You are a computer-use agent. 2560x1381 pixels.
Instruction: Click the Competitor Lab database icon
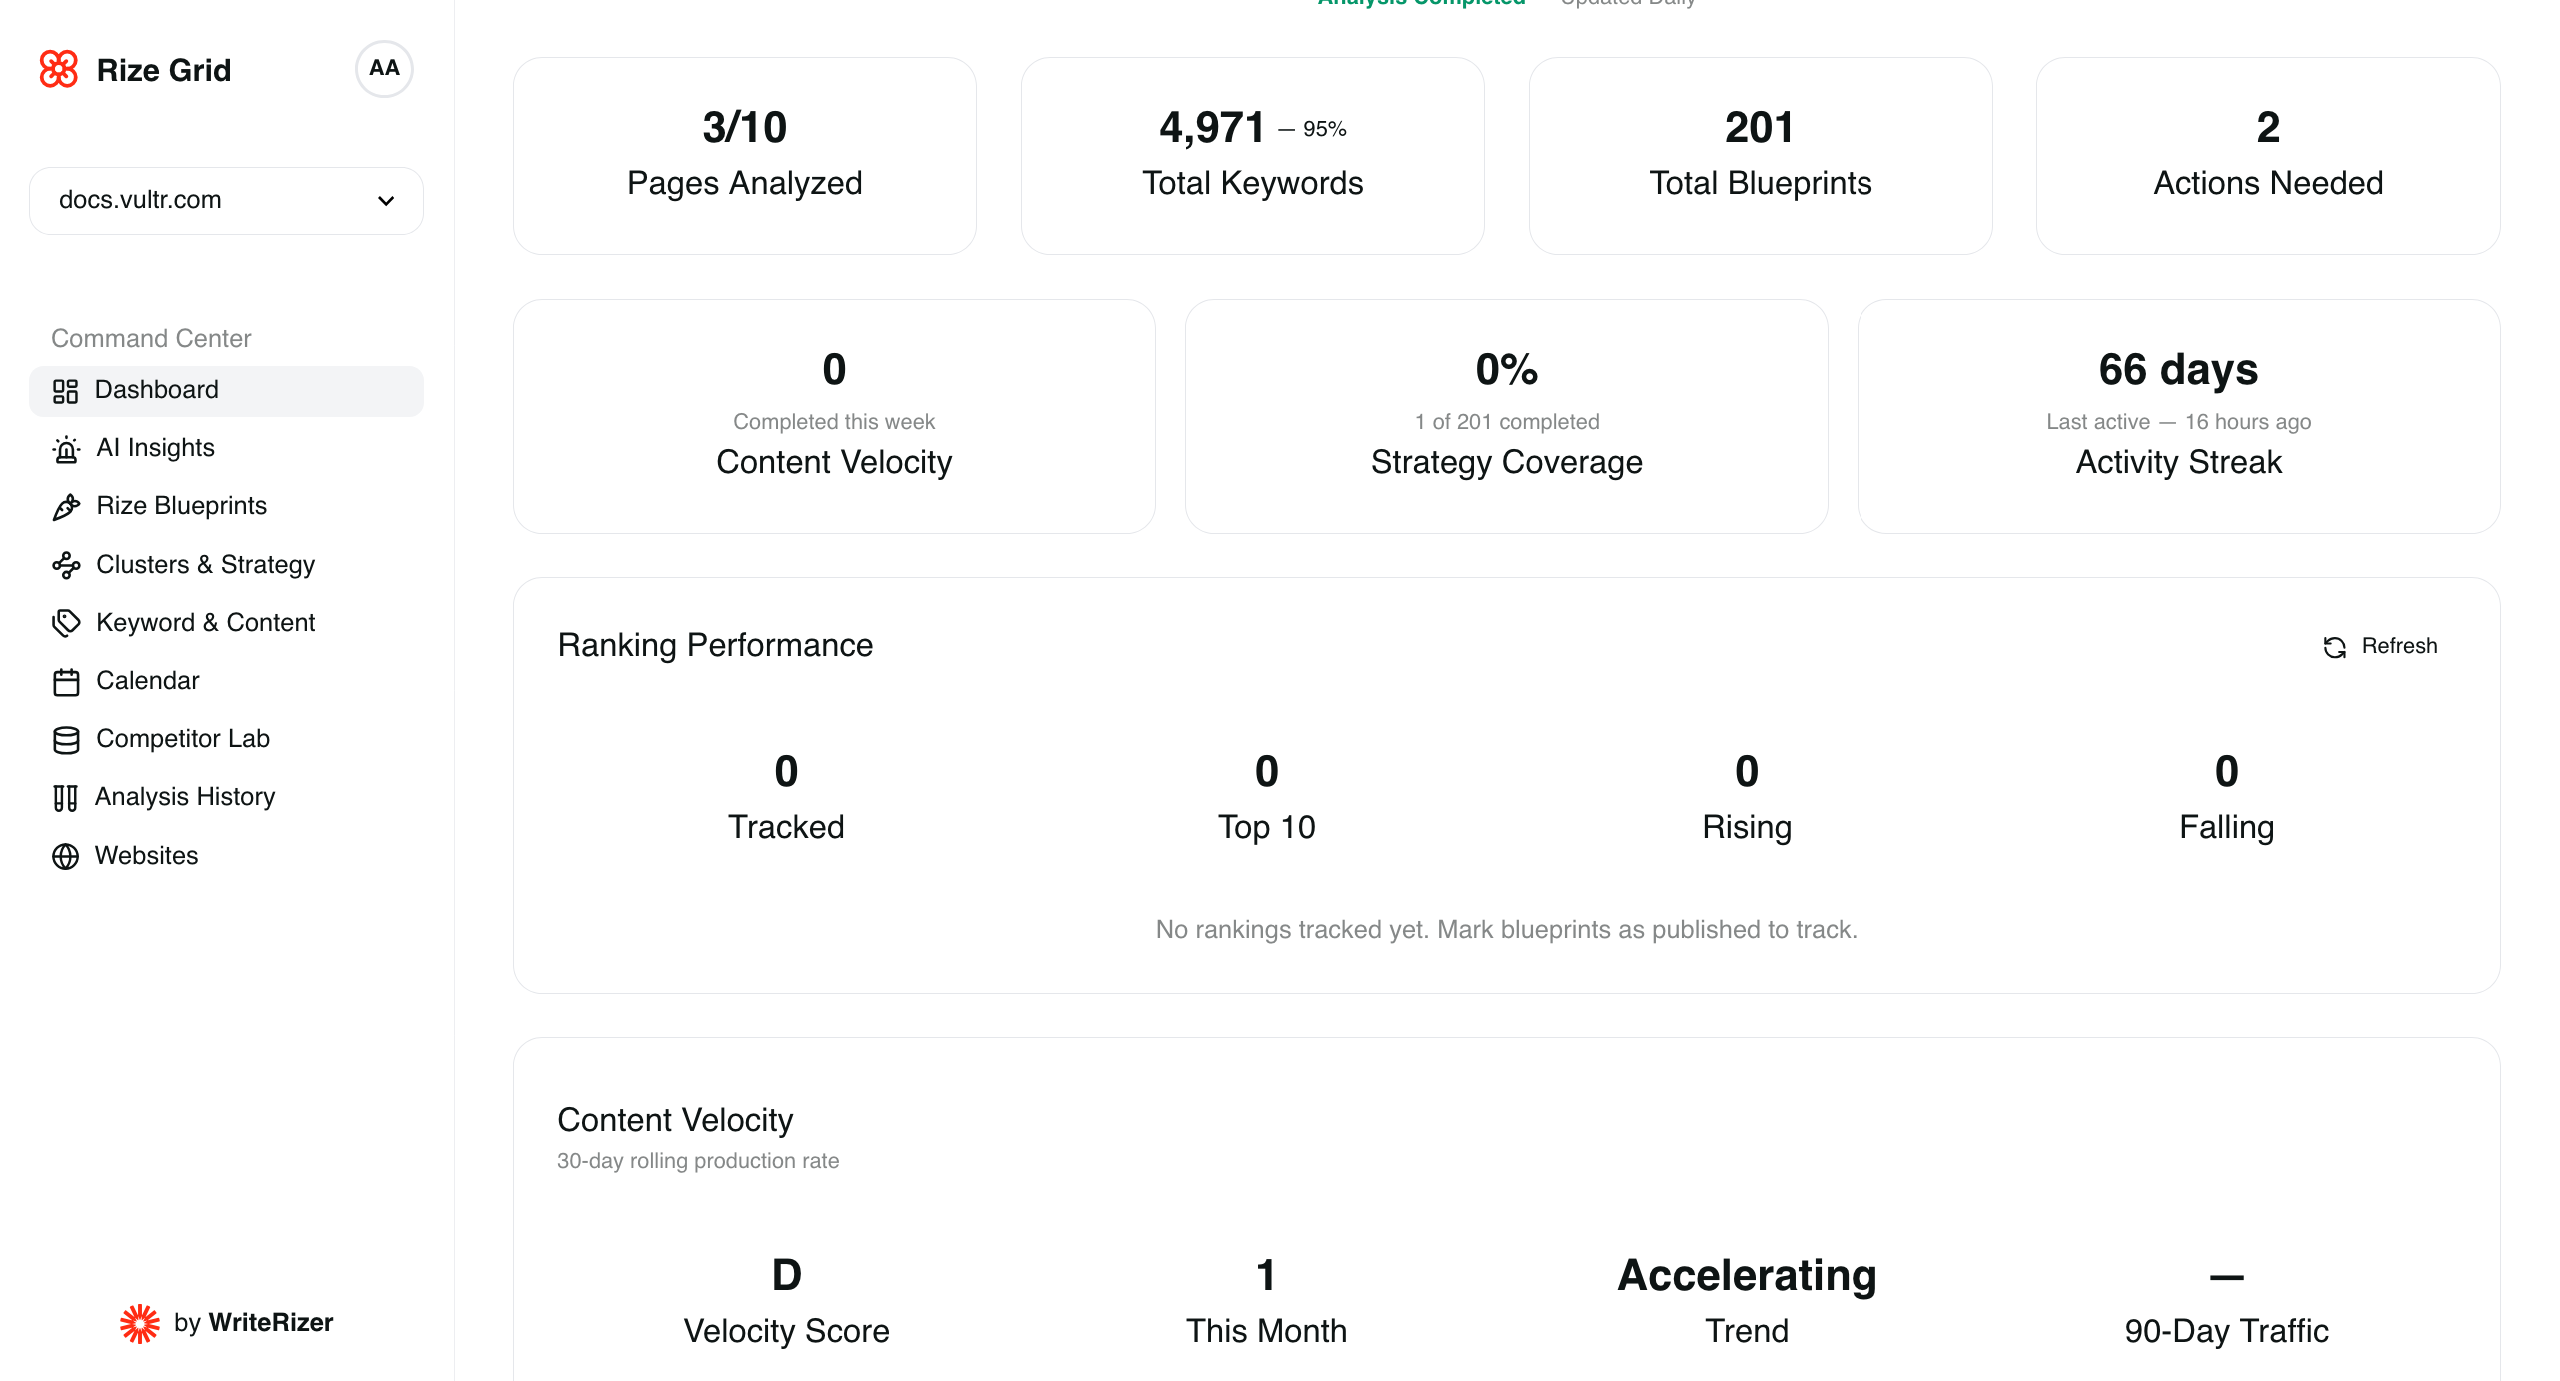coord(66,739)
